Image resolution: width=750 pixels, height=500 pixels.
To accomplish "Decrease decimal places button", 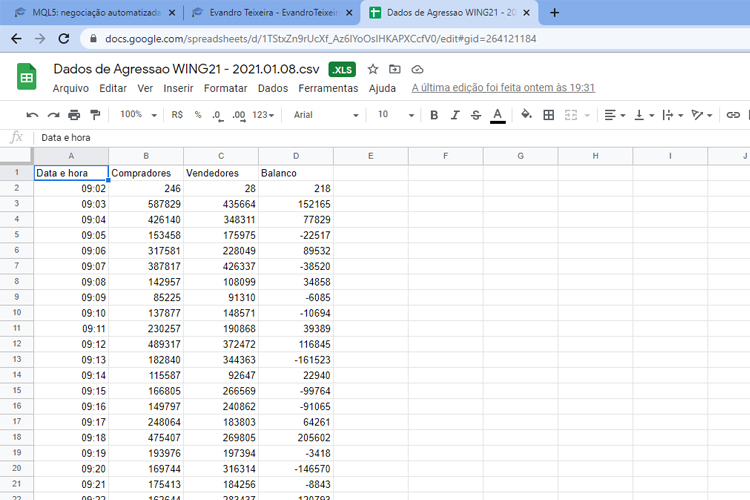I will [x=218, y=115].
